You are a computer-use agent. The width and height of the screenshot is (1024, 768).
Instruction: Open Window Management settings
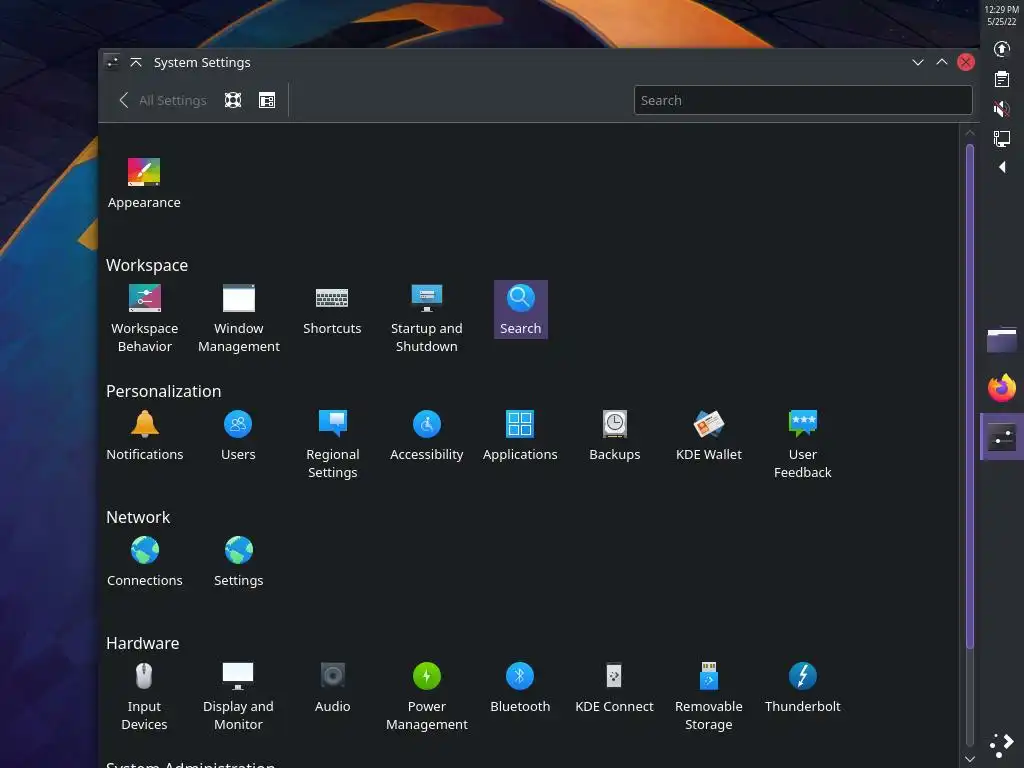238,319
